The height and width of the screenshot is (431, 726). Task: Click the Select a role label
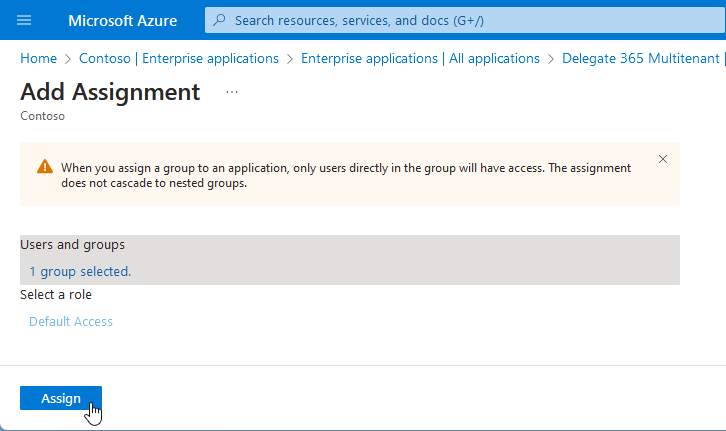(56, 295)
